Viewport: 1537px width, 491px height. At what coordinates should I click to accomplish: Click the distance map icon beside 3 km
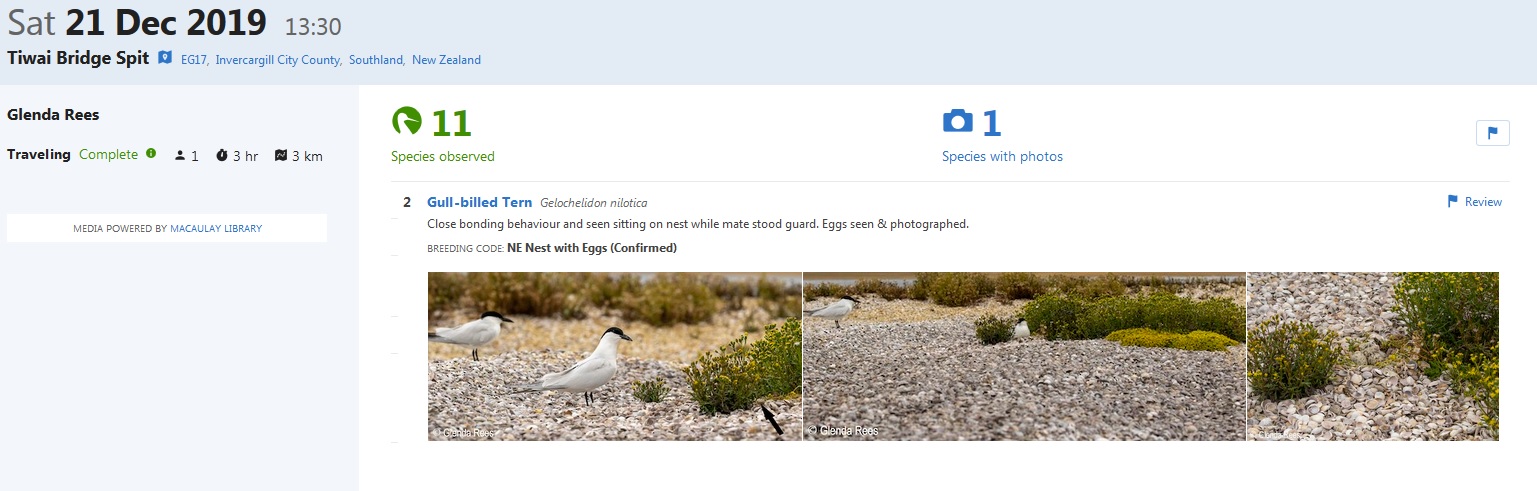(x=281, y=156)
